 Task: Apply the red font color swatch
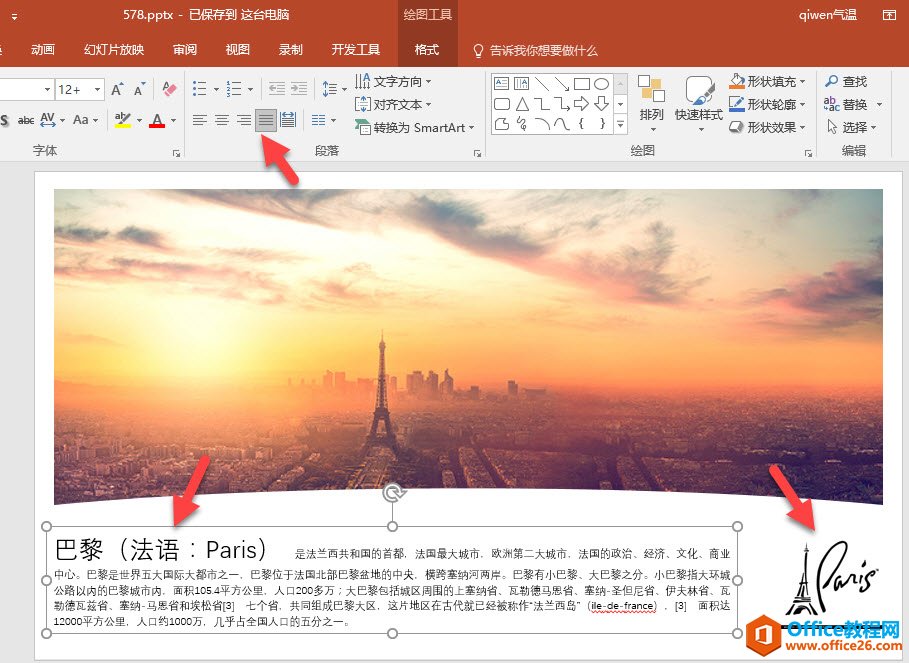point(156,121)
